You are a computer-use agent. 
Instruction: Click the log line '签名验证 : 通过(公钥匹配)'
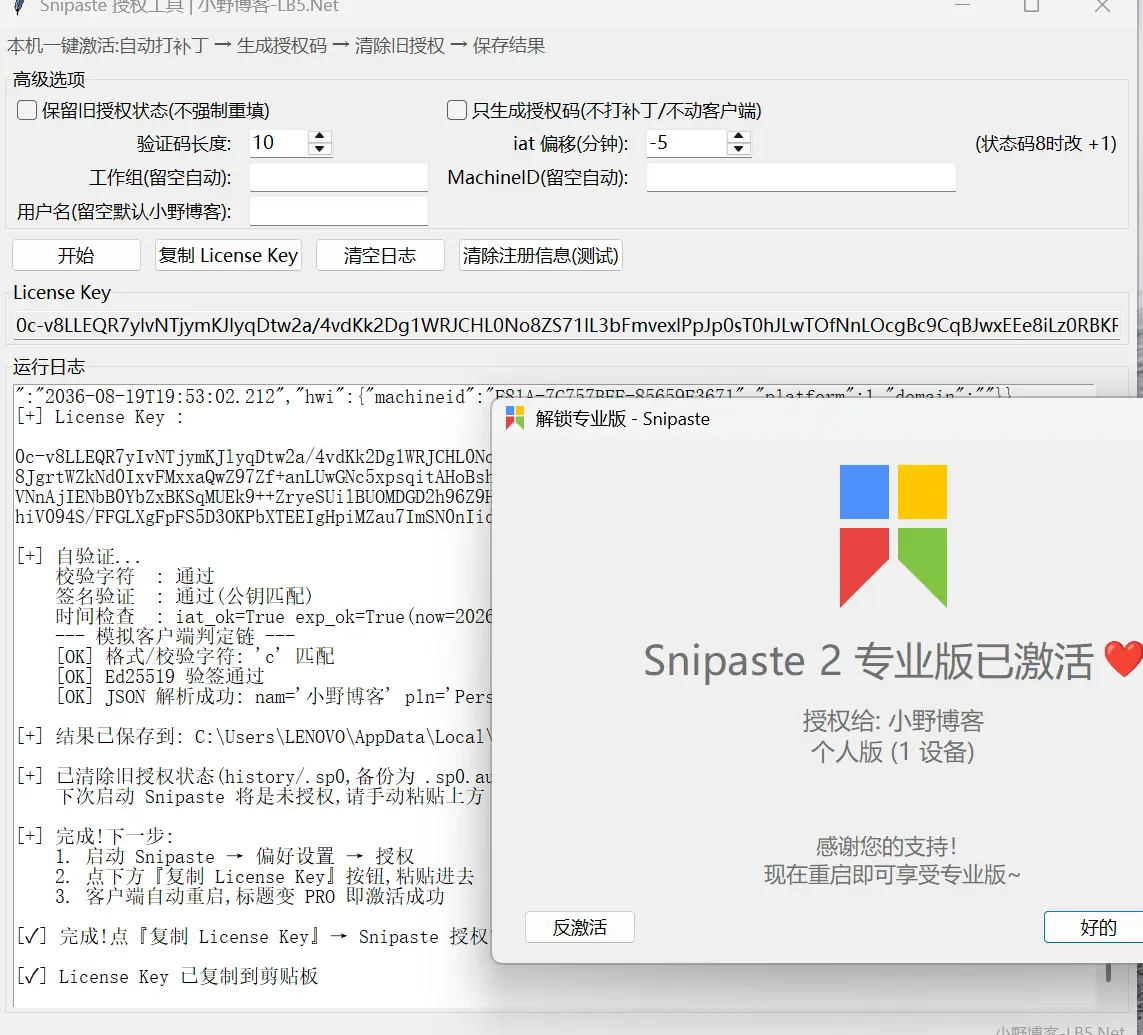(184, 596)
